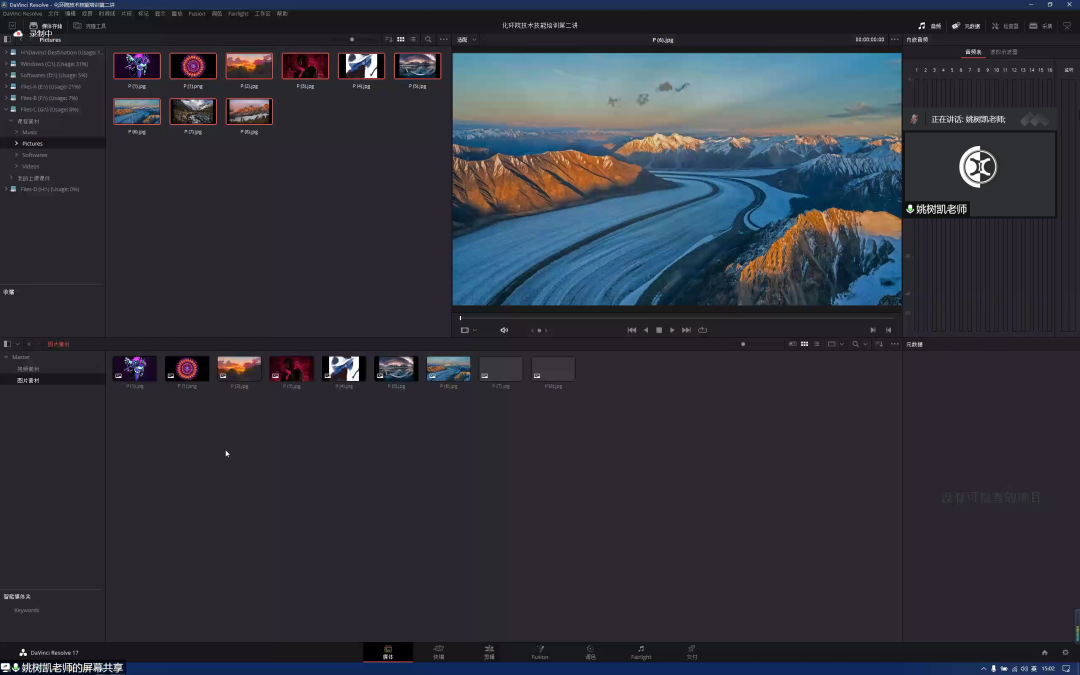Open the media pool three-dot options menu
This screenshot has height=675, width=1080.
point(895,344)
